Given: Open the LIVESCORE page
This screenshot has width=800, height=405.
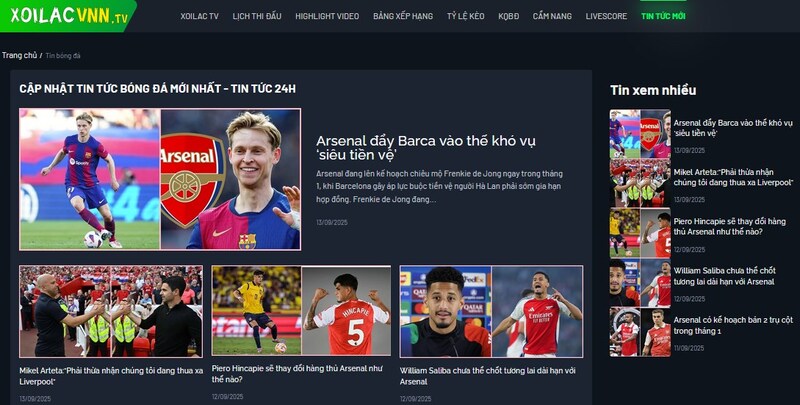Looking at the screenshot, I should click(x=606, y=16).
